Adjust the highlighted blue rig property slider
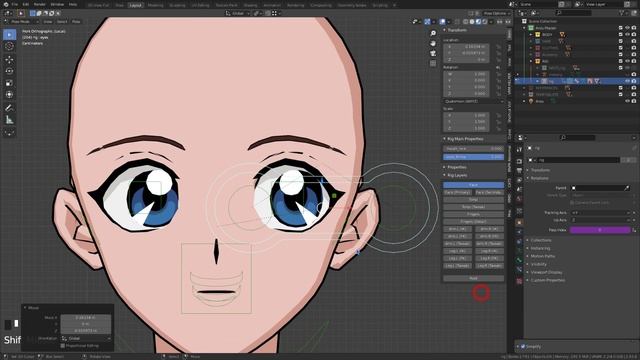The height and width of the screenshot is (360, 640). 473,157
